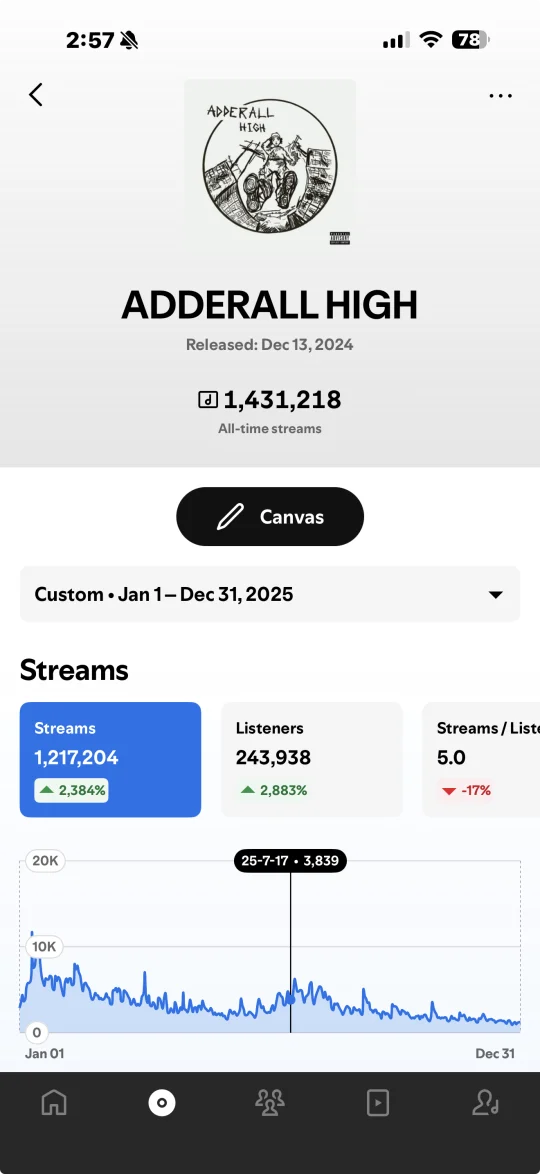This screenshot has width=540, height=1174.
Task: Tap the stream peak near Jan 01
Action: pos(31,934)
